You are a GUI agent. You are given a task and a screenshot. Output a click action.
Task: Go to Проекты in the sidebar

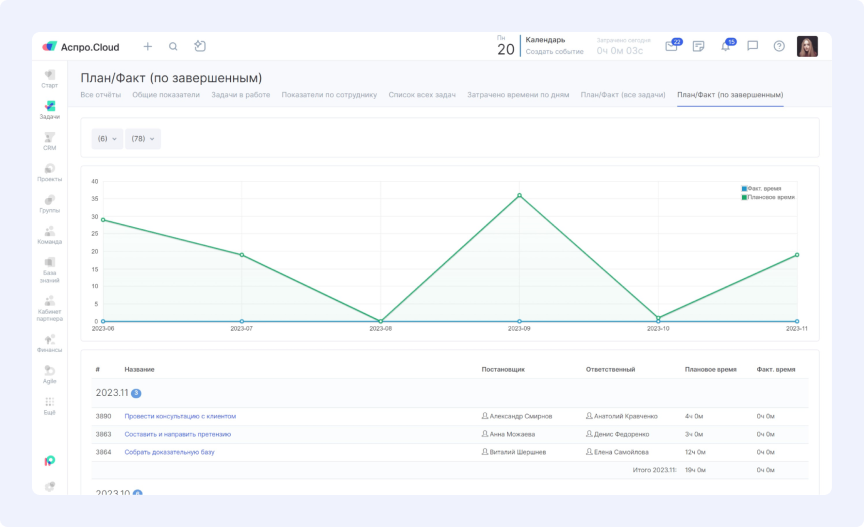[x=50, y=172]
